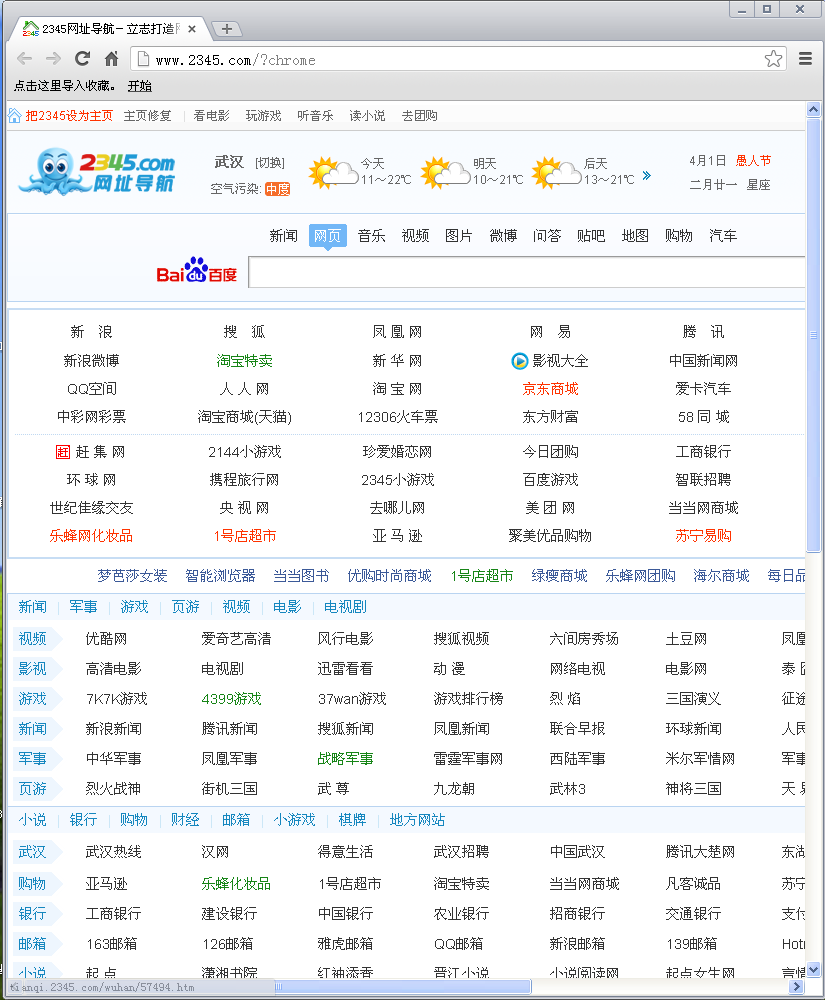Open the red 苏宁易购 link

pos(703,536)
